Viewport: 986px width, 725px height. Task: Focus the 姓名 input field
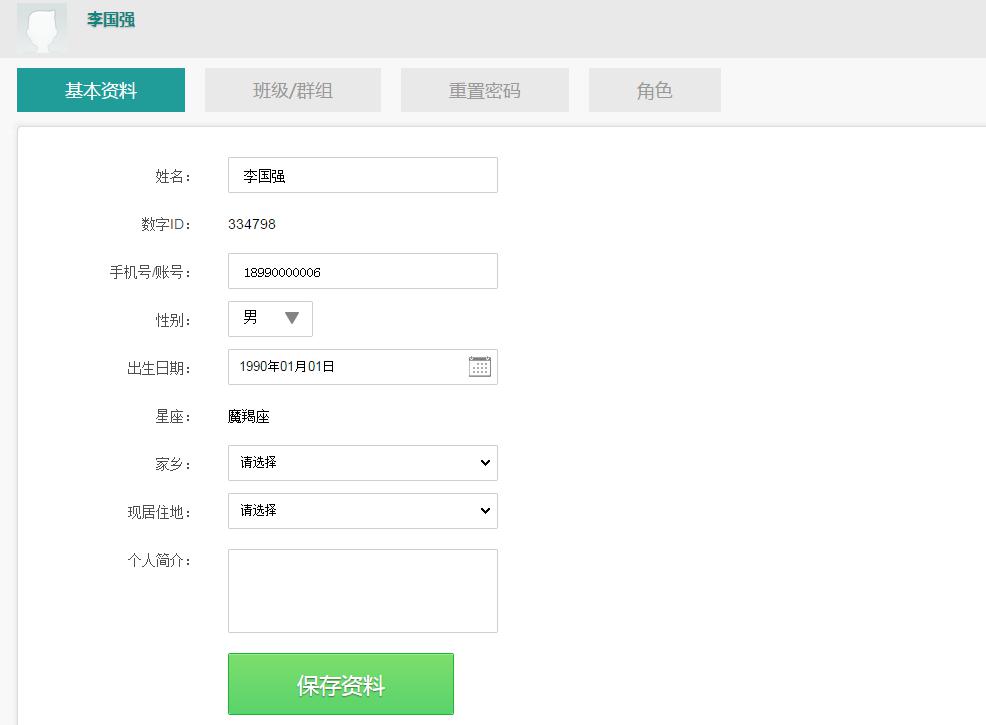pos(363,175)
